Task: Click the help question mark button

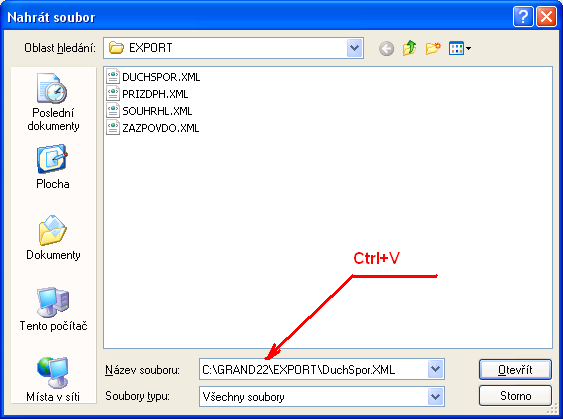Action: 523,17
